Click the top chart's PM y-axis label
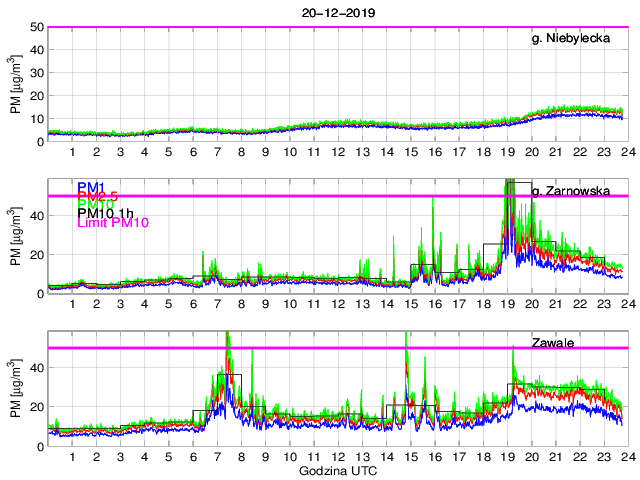640x480 pixels. 17,84
